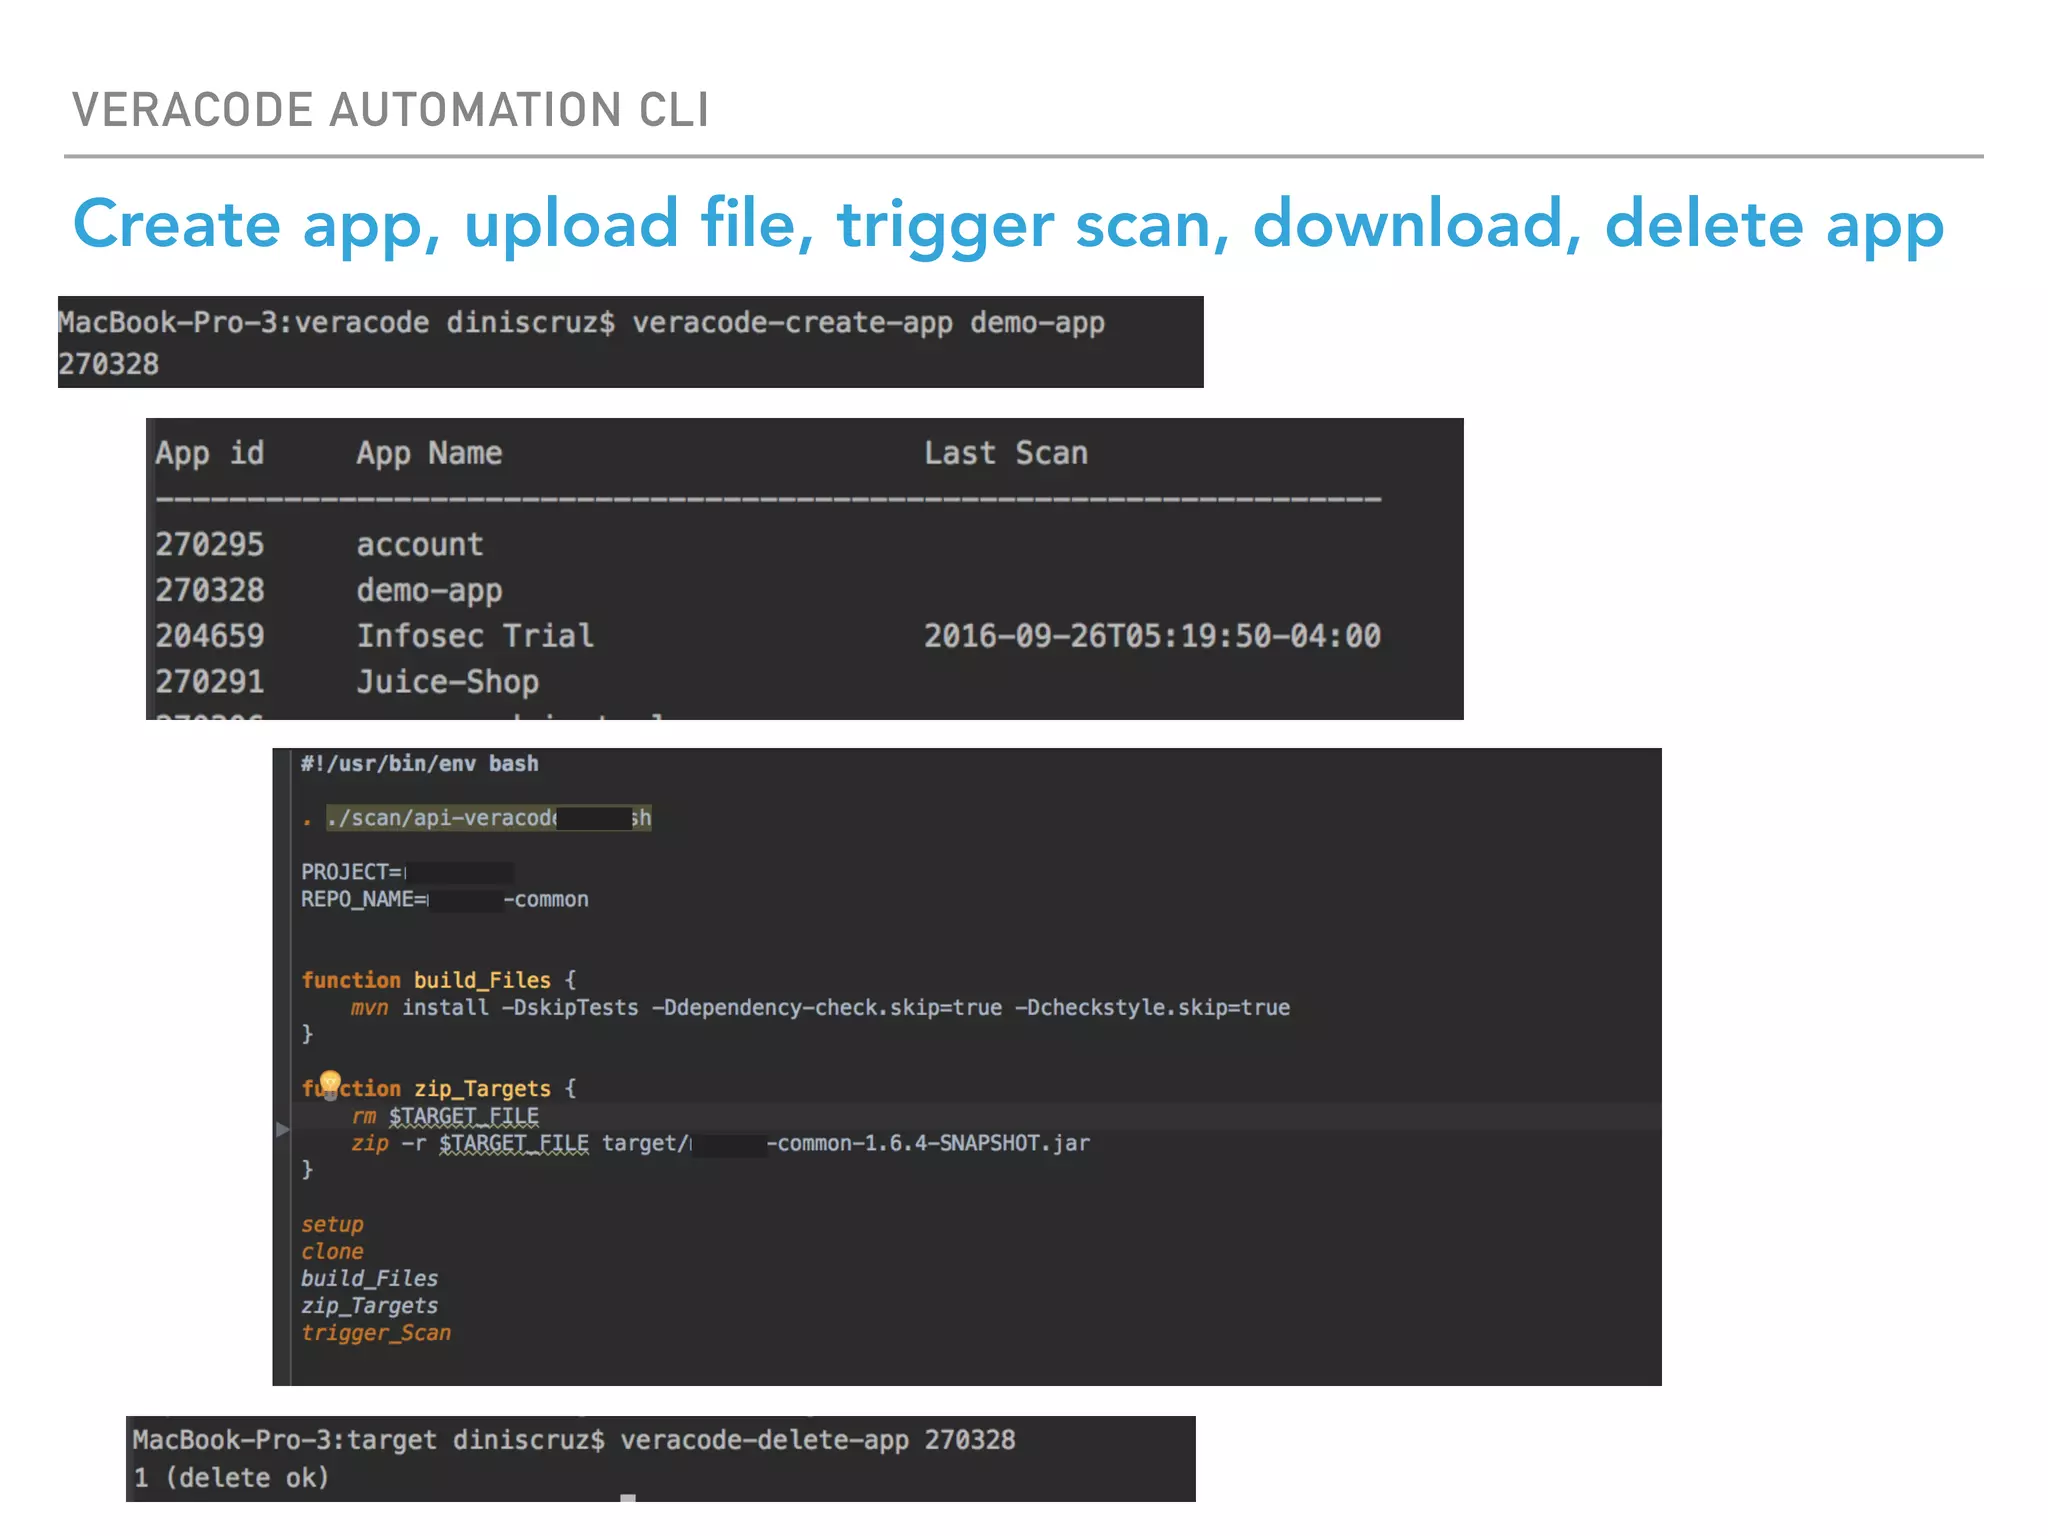Click the 'zip_Targets' function declaration
Screen dimensions: 2048x1536
click(x=439, y=1088)
